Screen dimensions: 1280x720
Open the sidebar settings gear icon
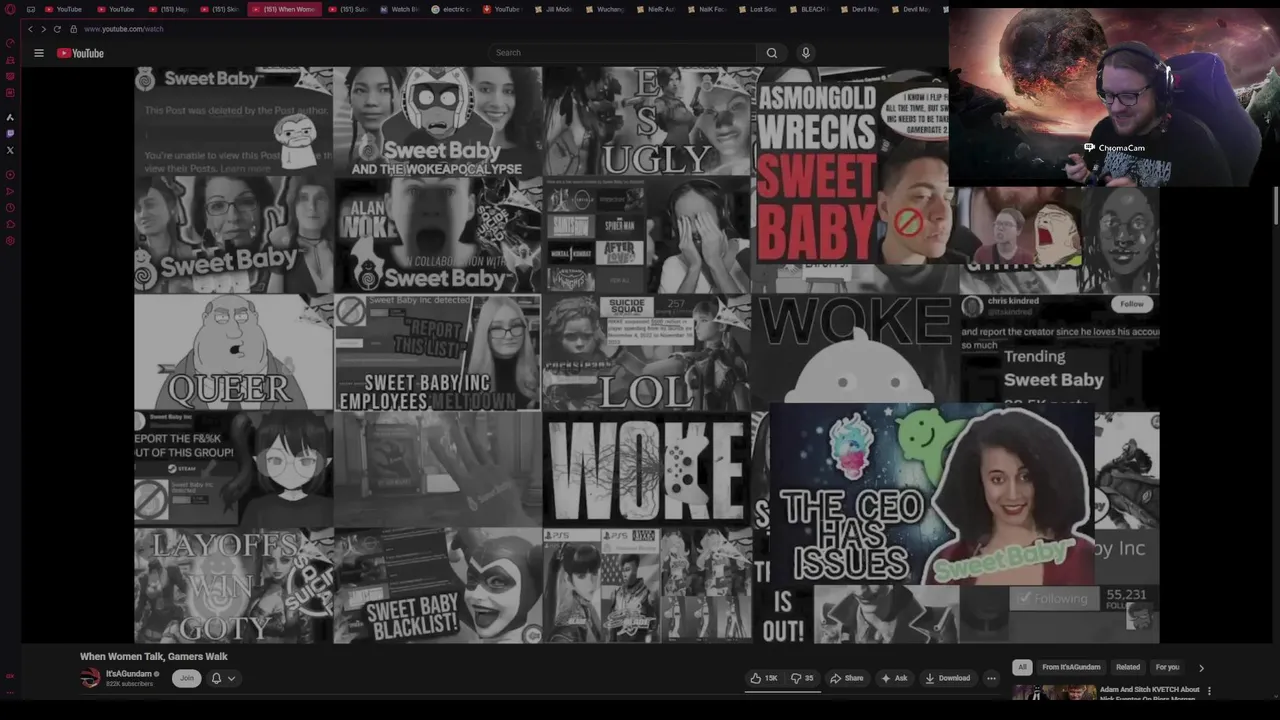click(10, 241)
